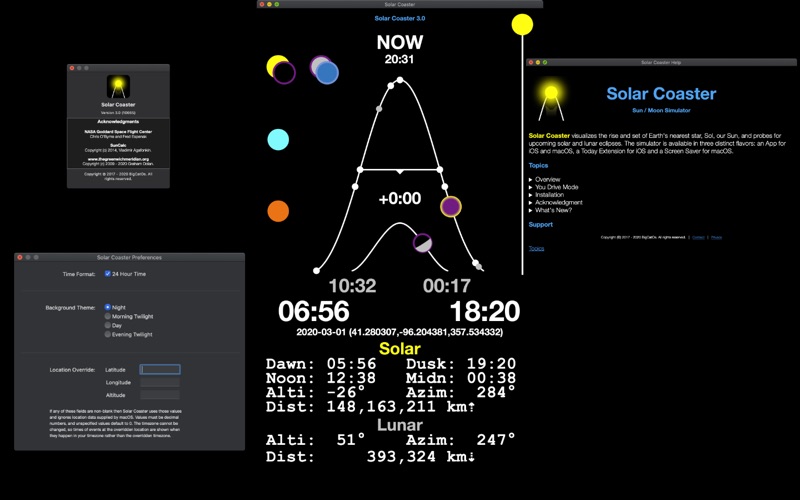Click the cyan circle in main window
This screenshot has height=500, width=800.
tap(278, 139)
